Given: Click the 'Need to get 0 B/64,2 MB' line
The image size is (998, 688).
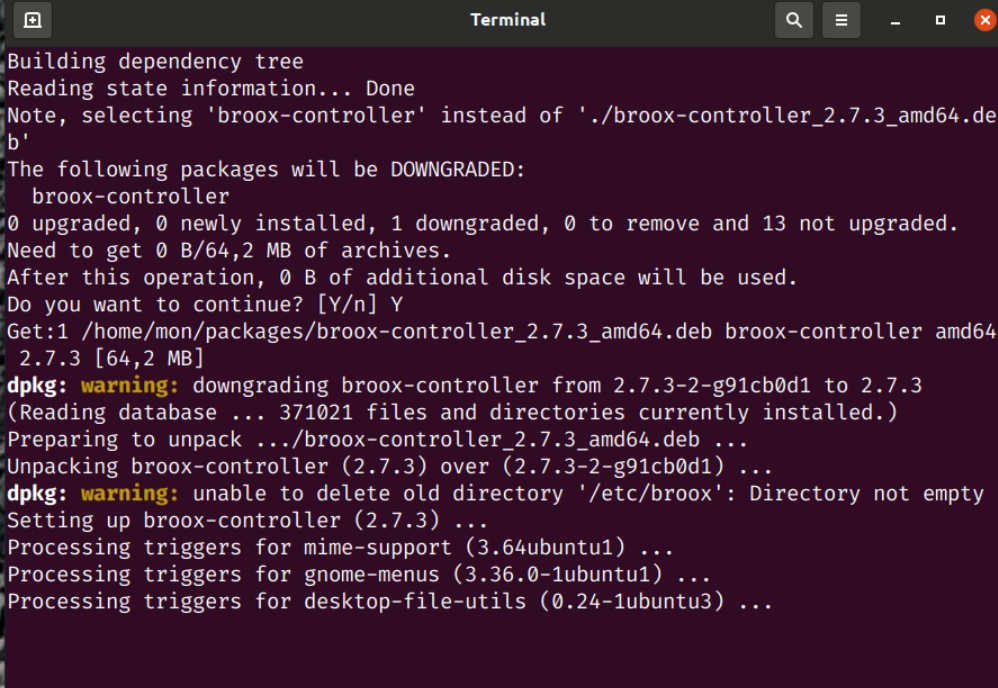Looking at the screenshot, I should pyautogui.click(x=228, y=251).
